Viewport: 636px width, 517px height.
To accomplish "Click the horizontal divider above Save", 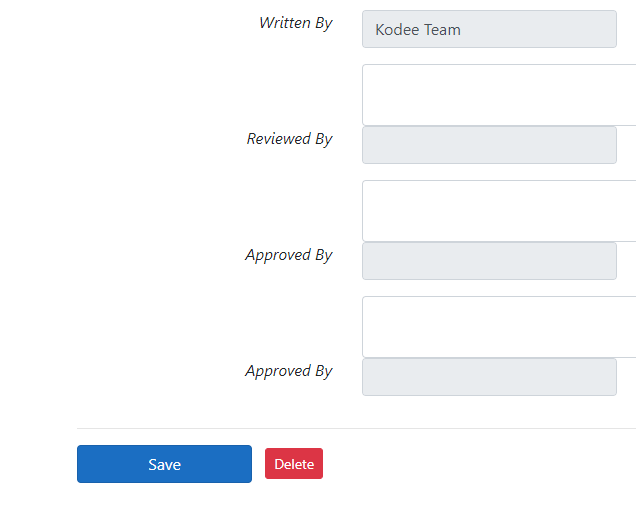I will point(356,428).
